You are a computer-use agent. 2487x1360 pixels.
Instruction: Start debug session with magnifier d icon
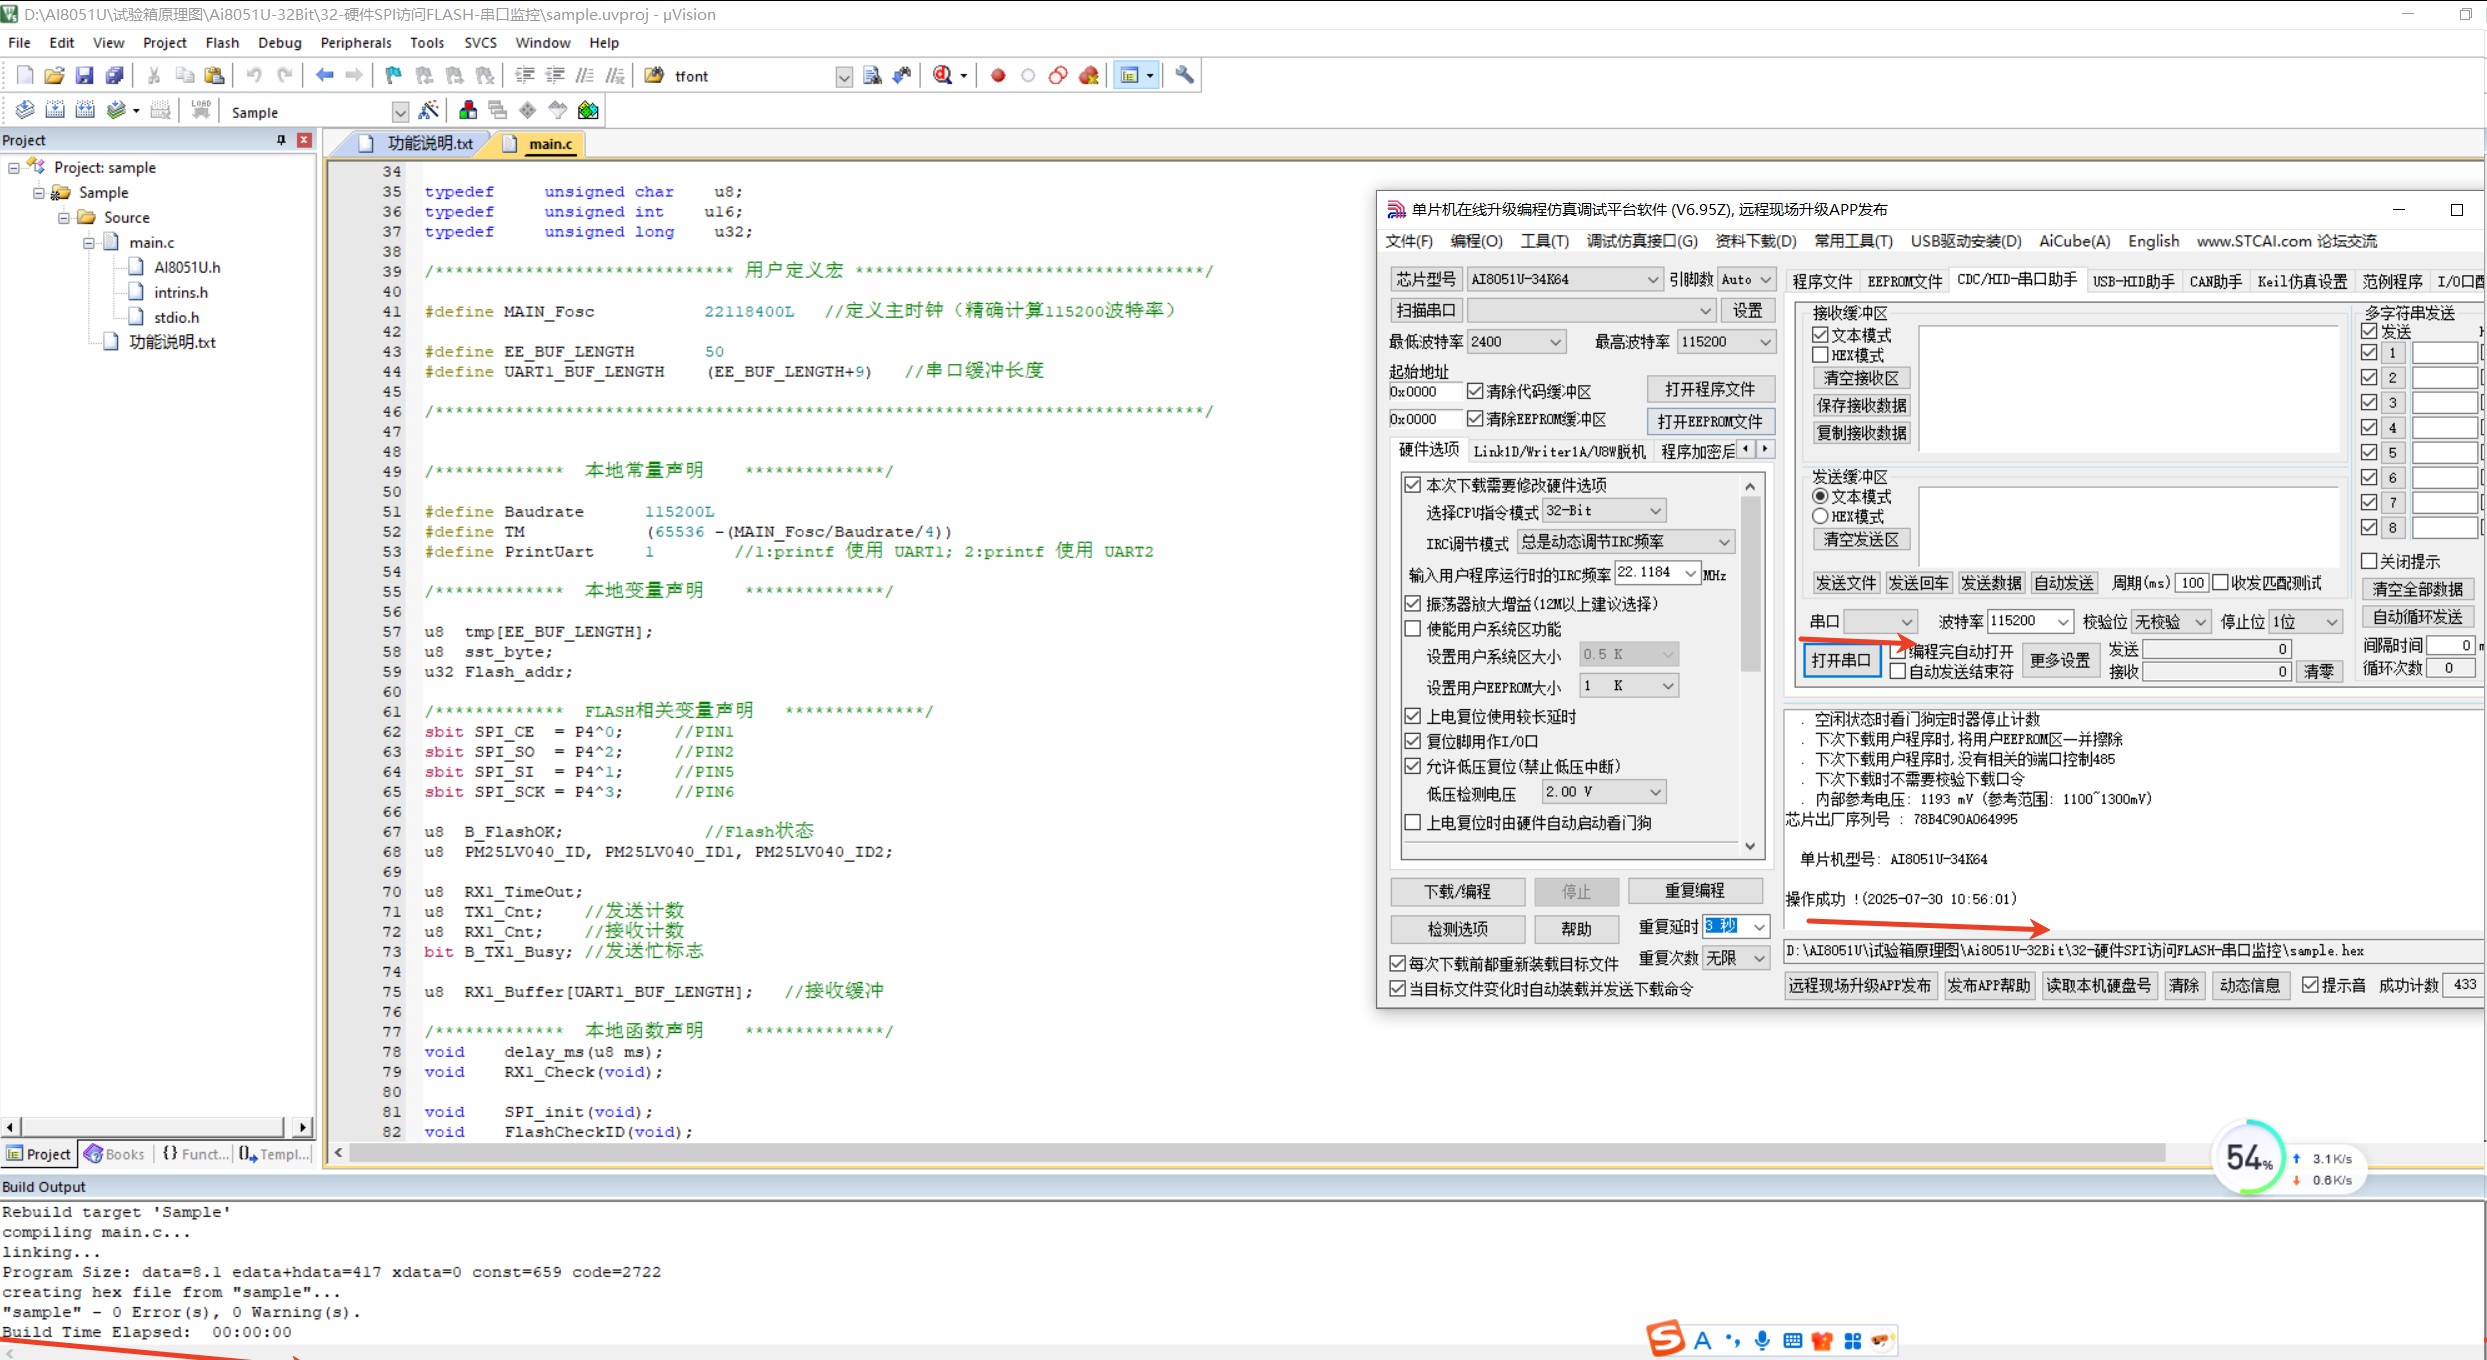[942, 76]
